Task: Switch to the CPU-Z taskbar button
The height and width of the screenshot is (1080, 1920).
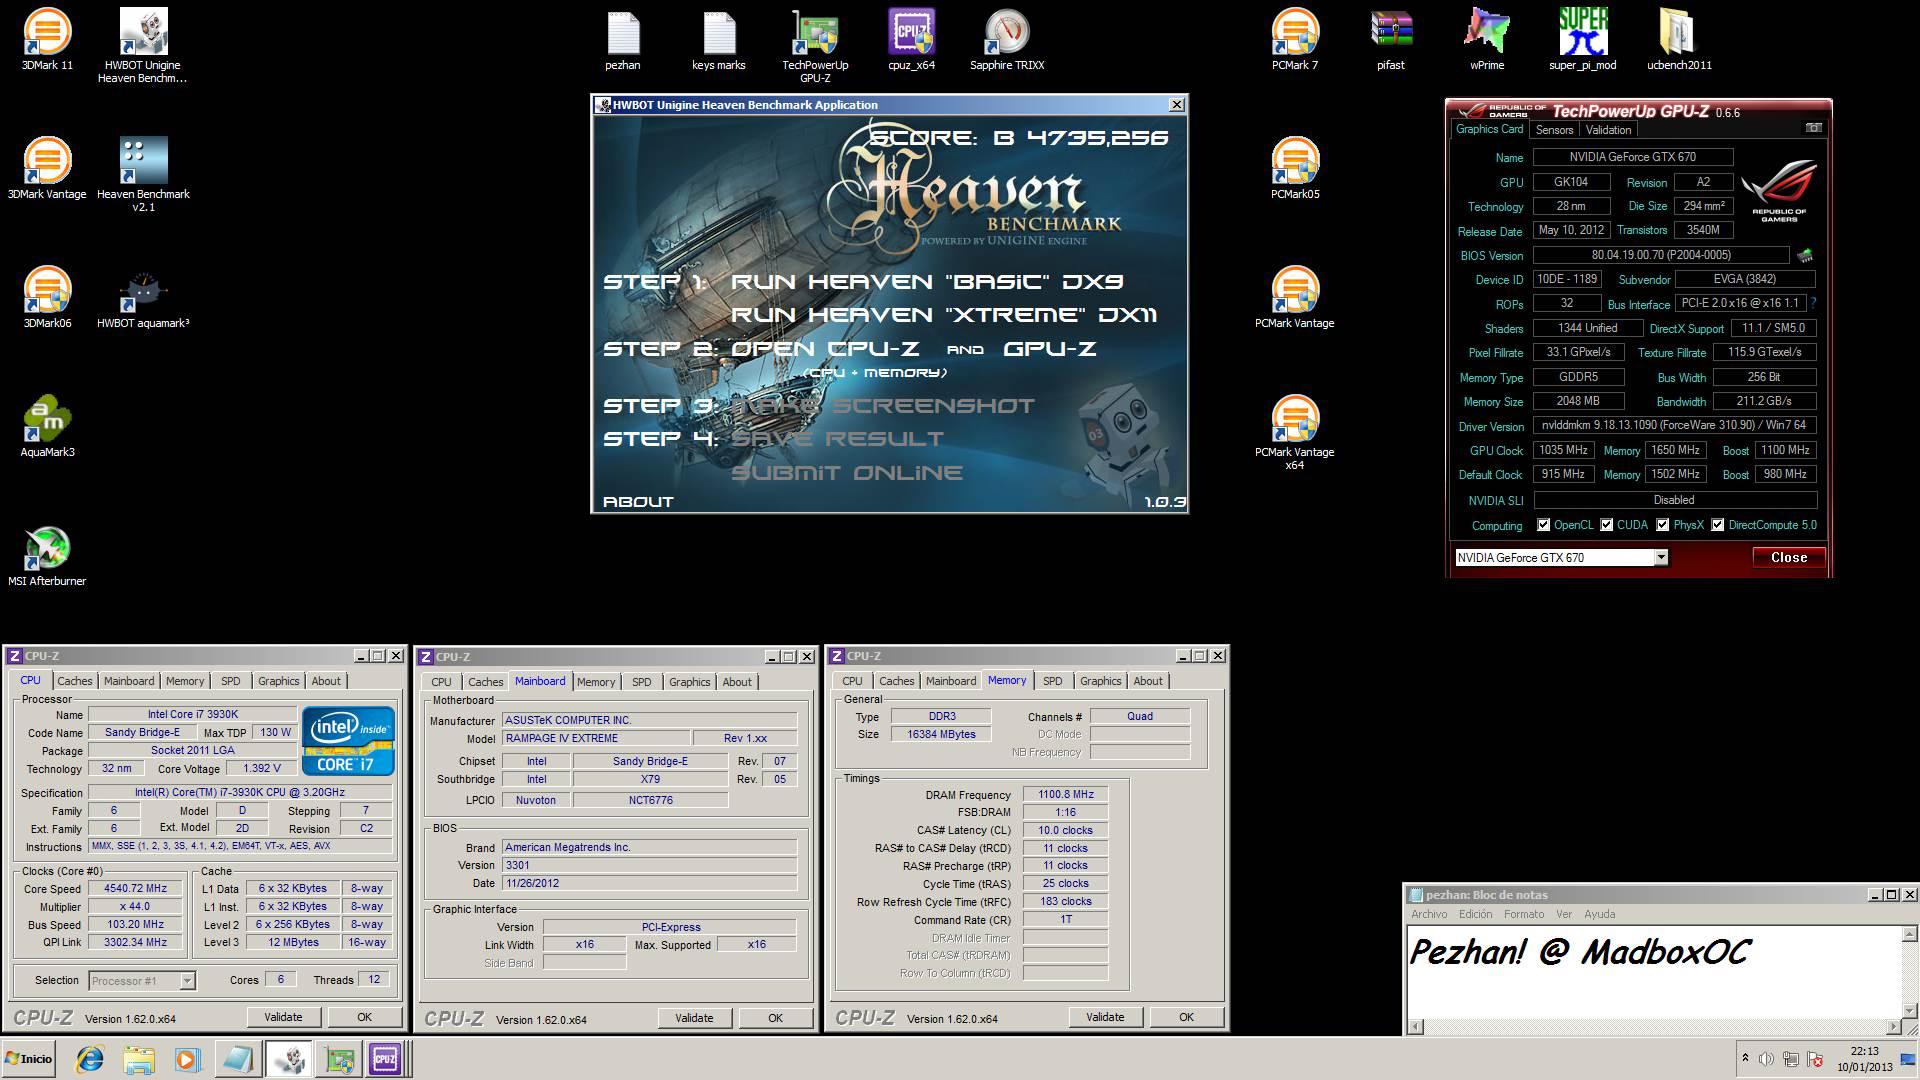Action: tap(386, 1059)
